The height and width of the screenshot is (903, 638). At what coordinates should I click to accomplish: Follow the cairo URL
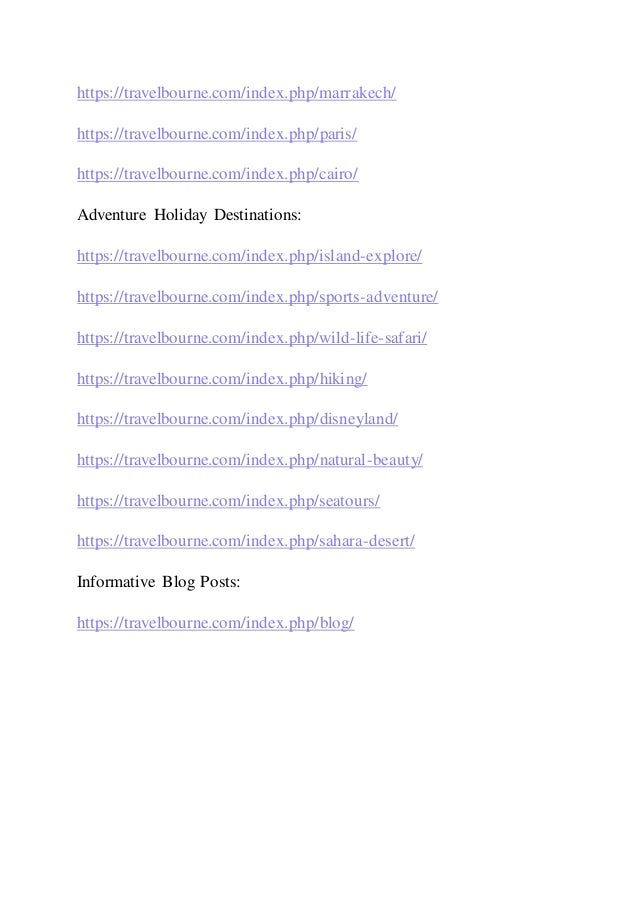click(x=218, y=174)
